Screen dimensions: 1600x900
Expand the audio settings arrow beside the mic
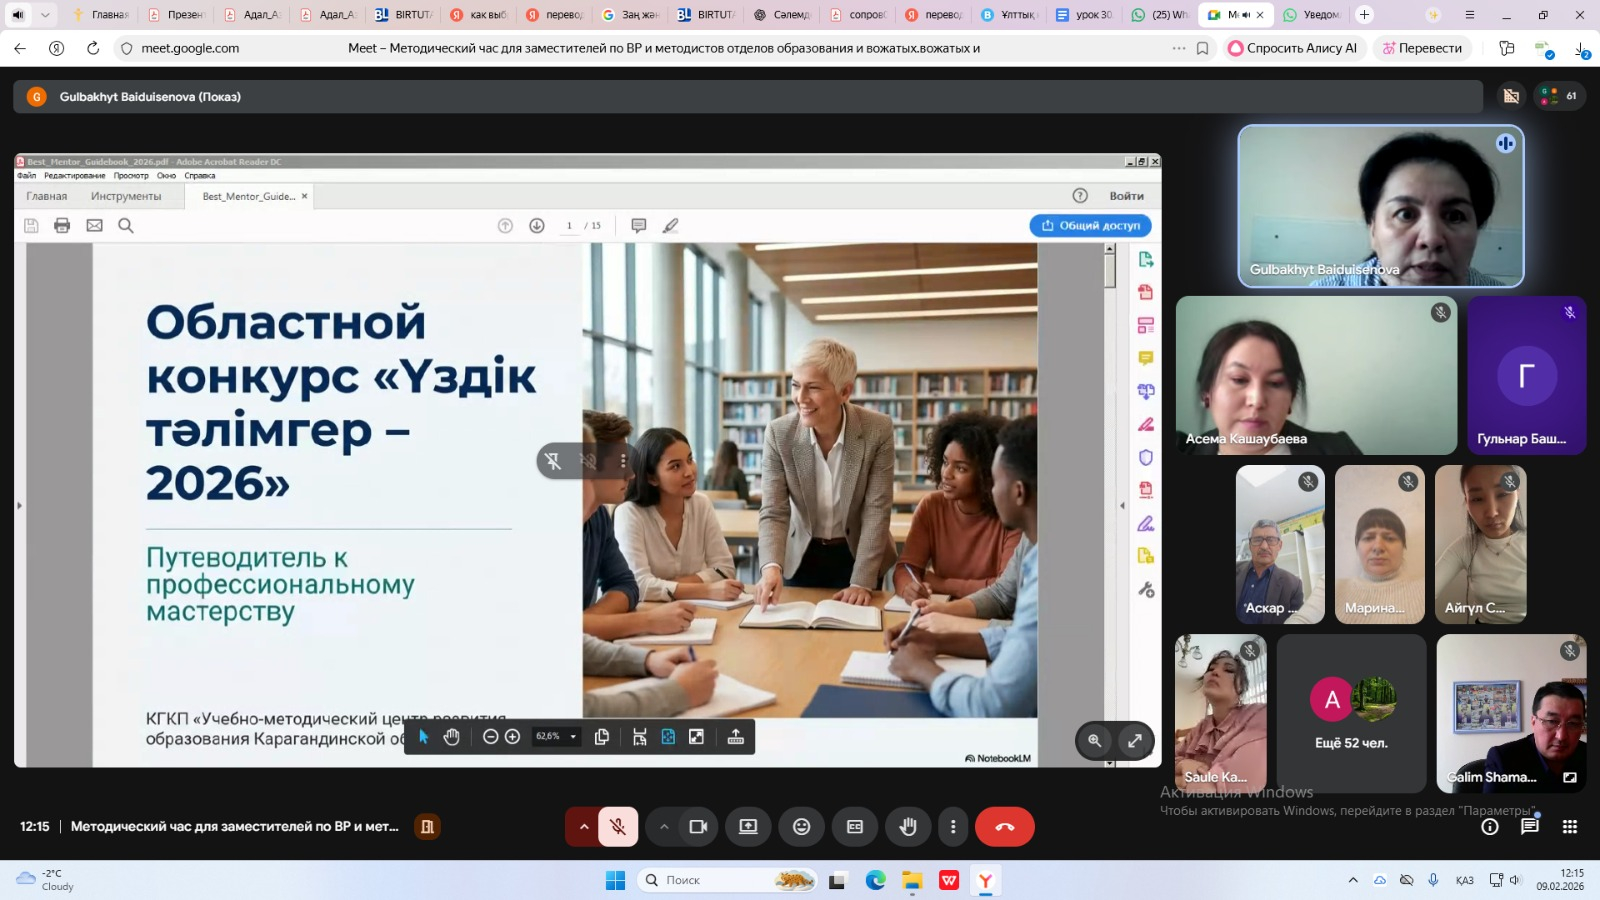[x=584, y=827]
